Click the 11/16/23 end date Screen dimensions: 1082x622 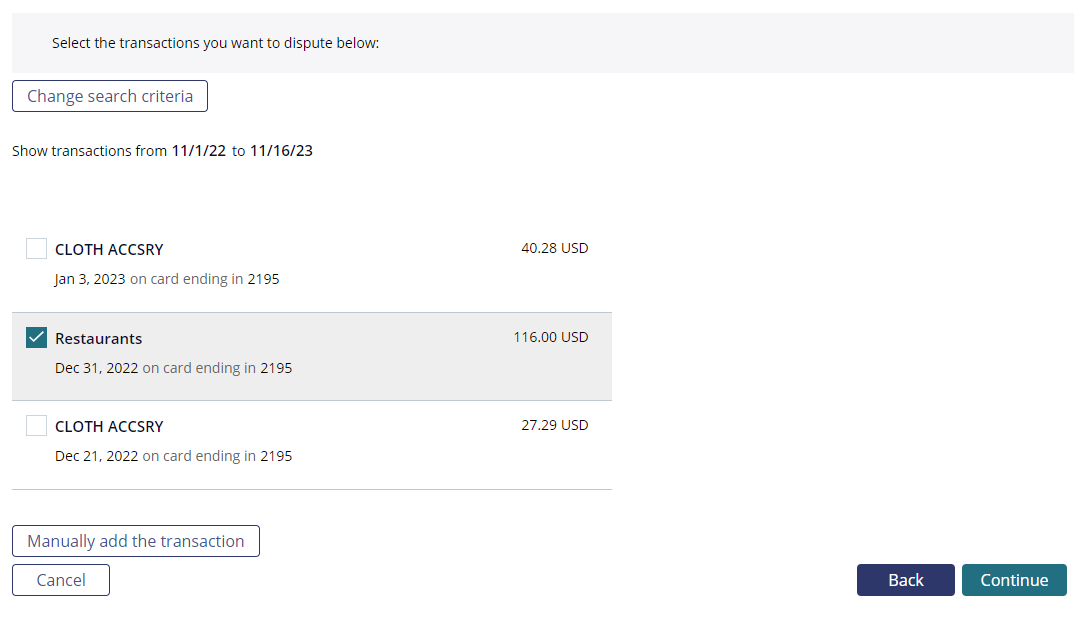[281, 150]
